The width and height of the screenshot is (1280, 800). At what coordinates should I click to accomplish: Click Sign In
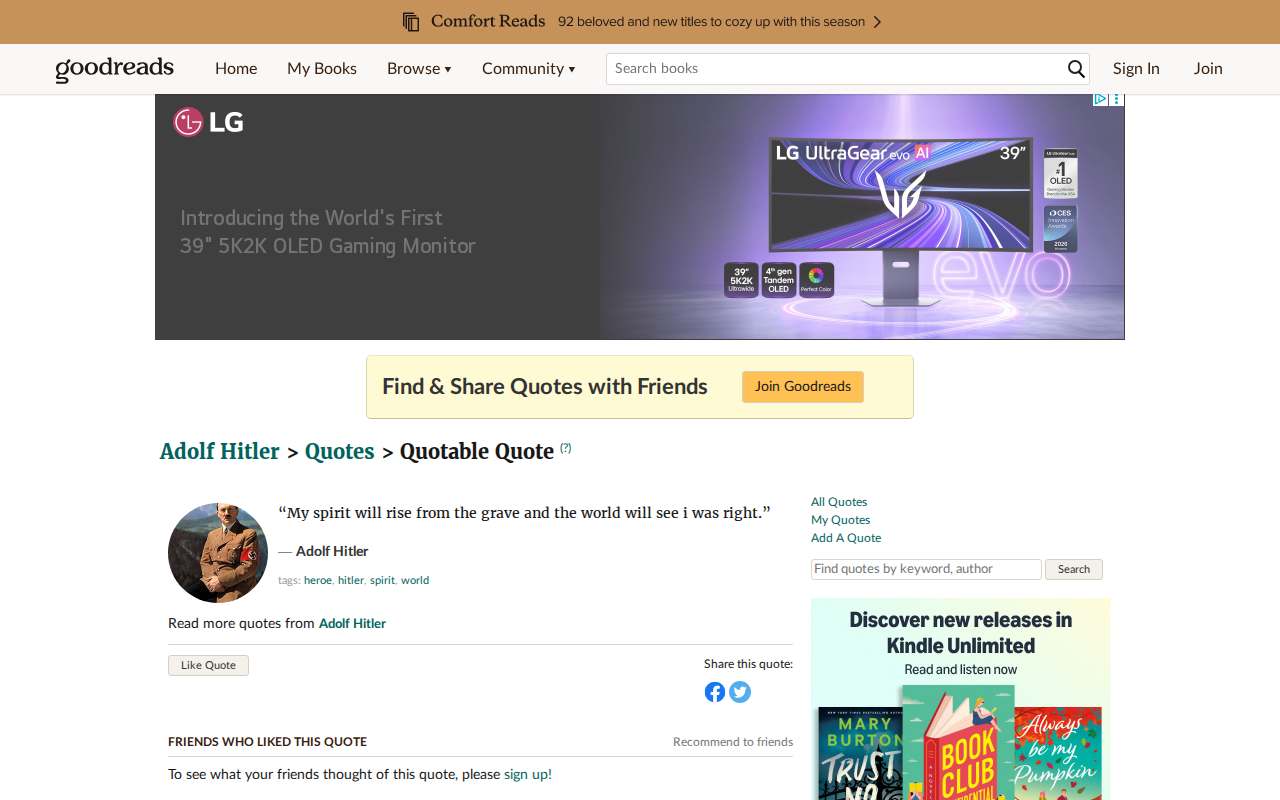click(x=1136, y=69)
